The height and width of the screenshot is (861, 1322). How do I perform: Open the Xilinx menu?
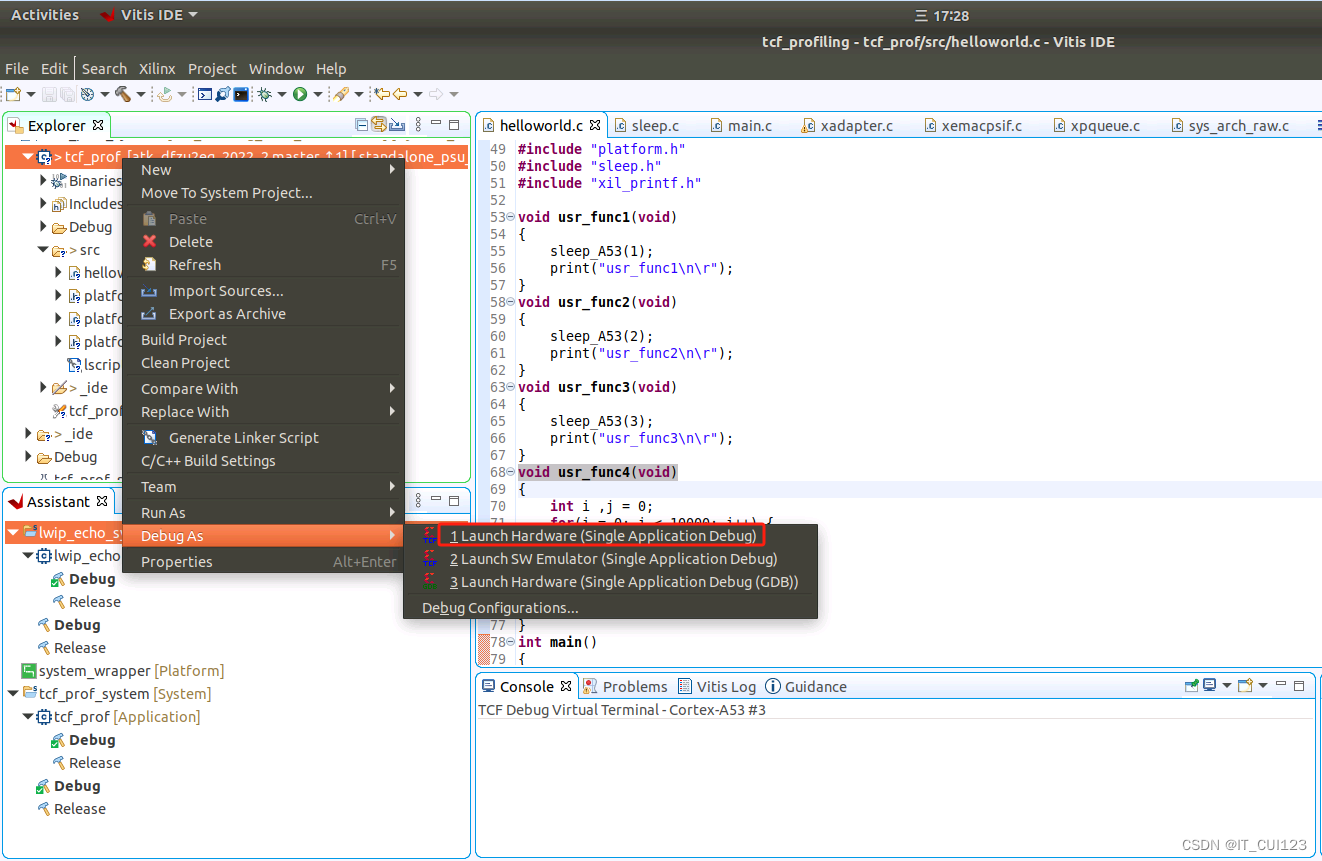click(x=157, y=69)
